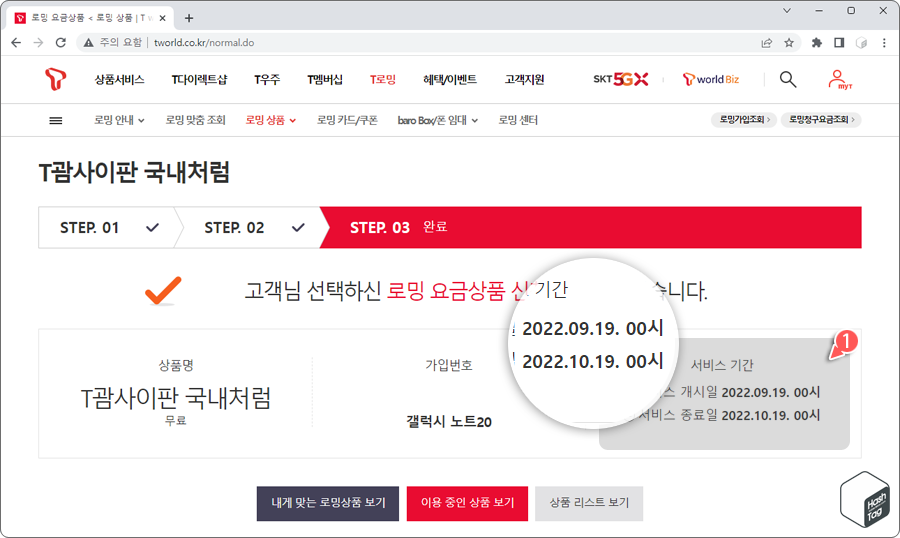900x538 pixels.
Task: Click the 가입번호 label
Action: (x=449, y=365)
